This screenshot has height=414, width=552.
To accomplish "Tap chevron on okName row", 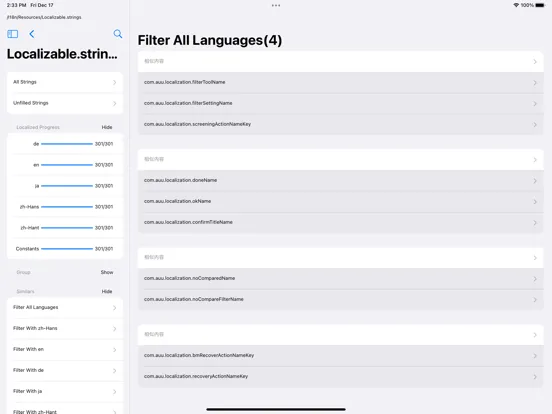I will pos(535,202).
